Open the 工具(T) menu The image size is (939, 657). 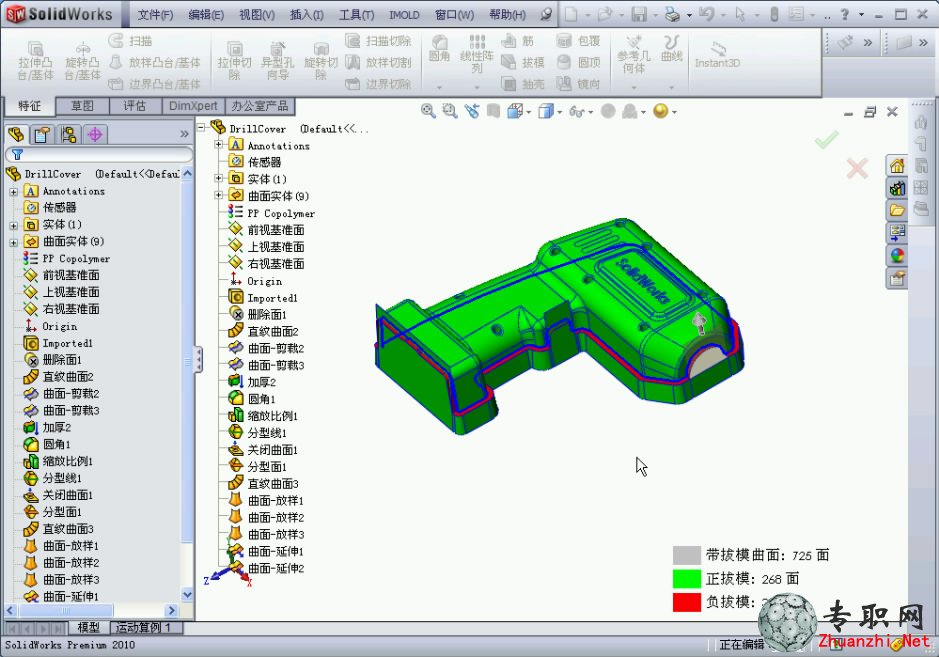coord(356,14)
